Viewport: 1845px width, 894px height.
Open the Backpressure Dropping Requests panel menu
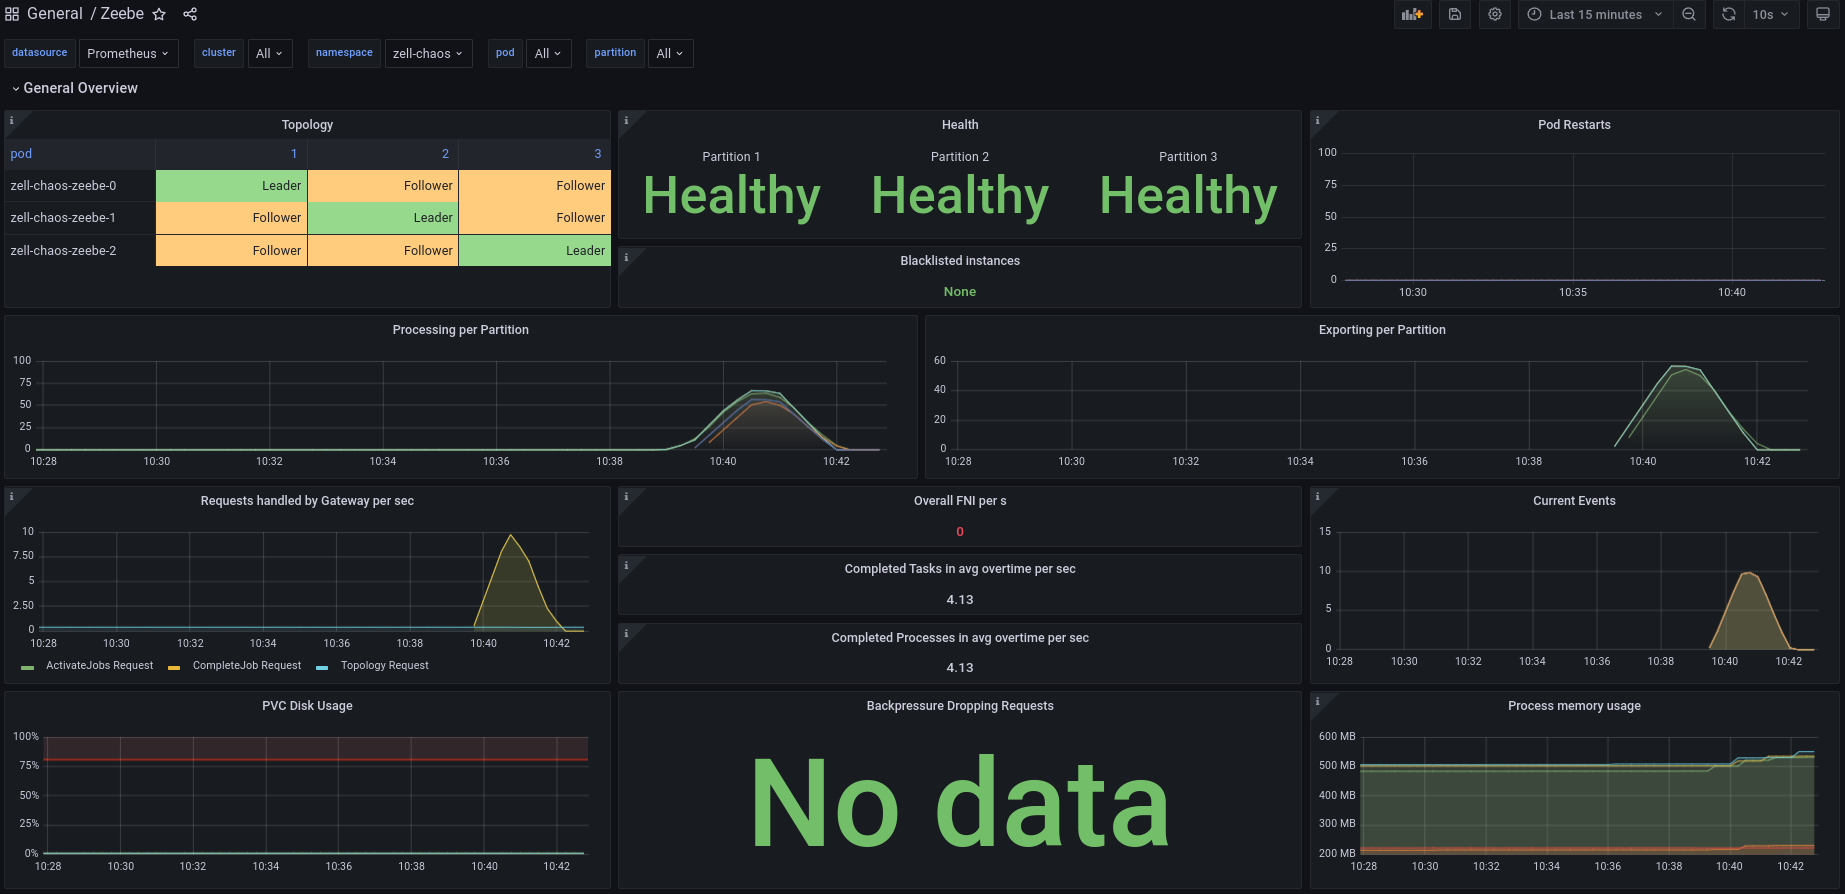point(960,706)
